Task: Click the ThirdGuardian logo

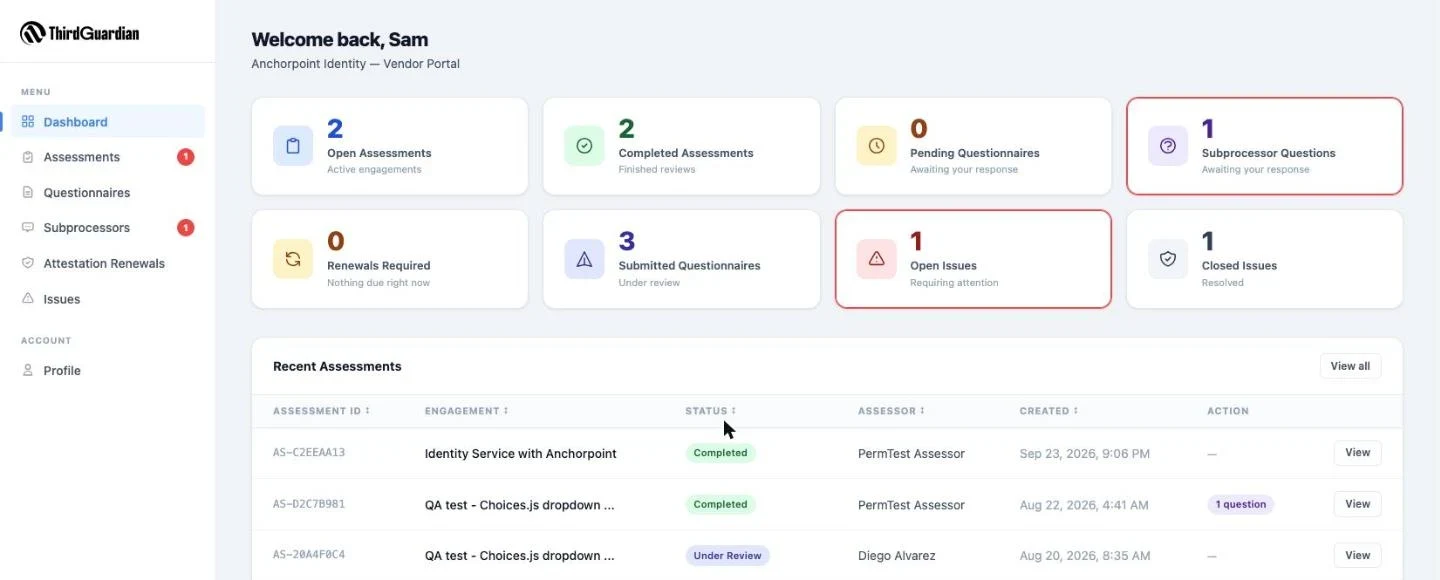Action: click(x=80, y=33)
